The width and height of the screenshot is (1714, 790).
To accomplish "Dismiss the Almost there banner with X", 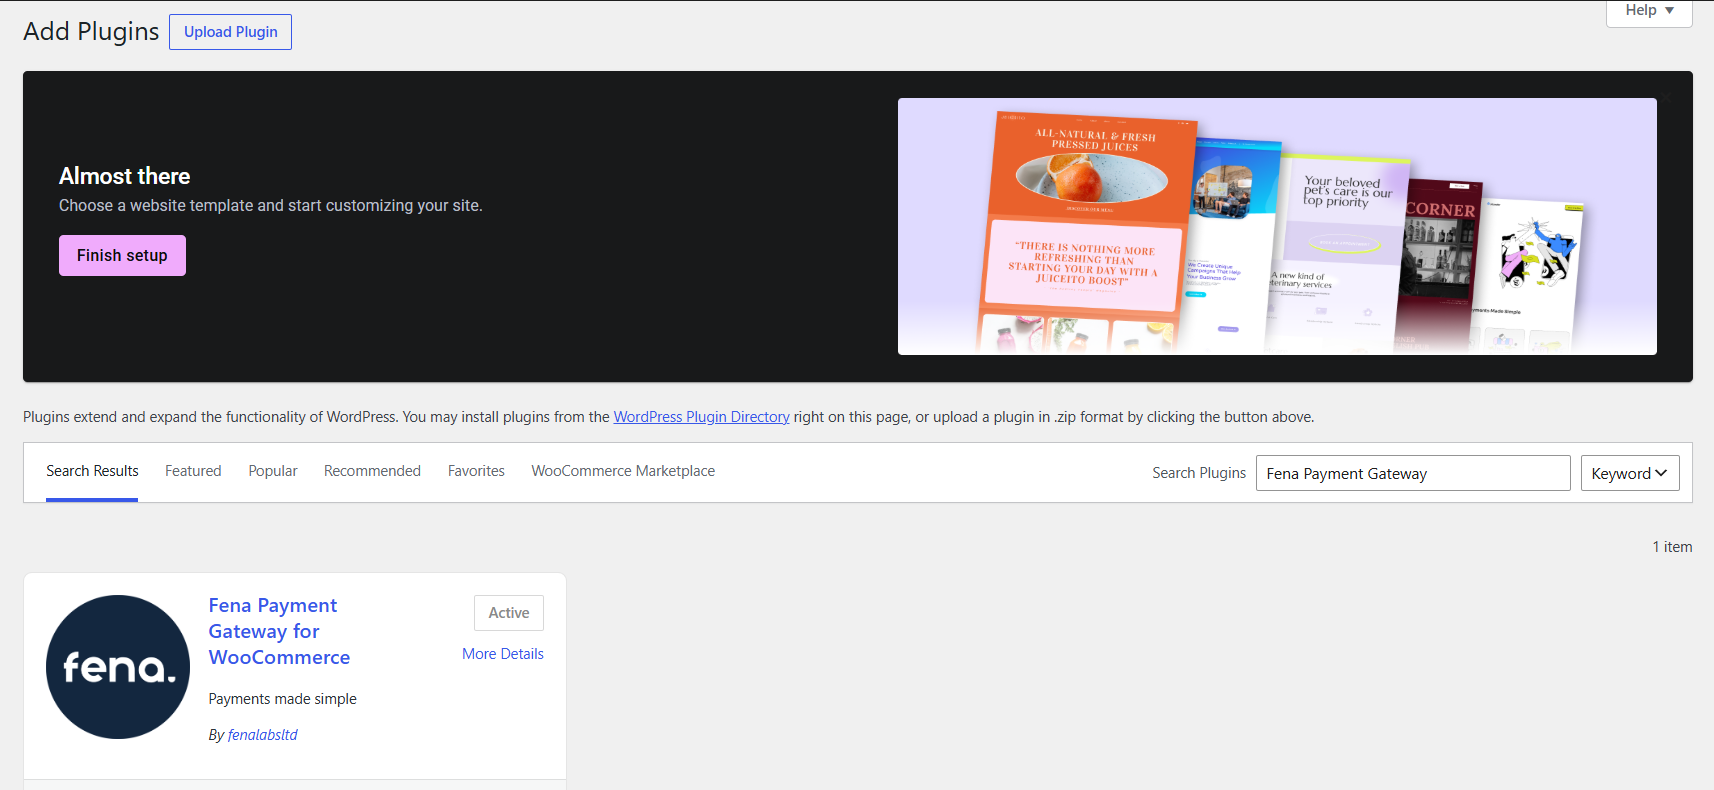I will click(x=1668, y=96).
